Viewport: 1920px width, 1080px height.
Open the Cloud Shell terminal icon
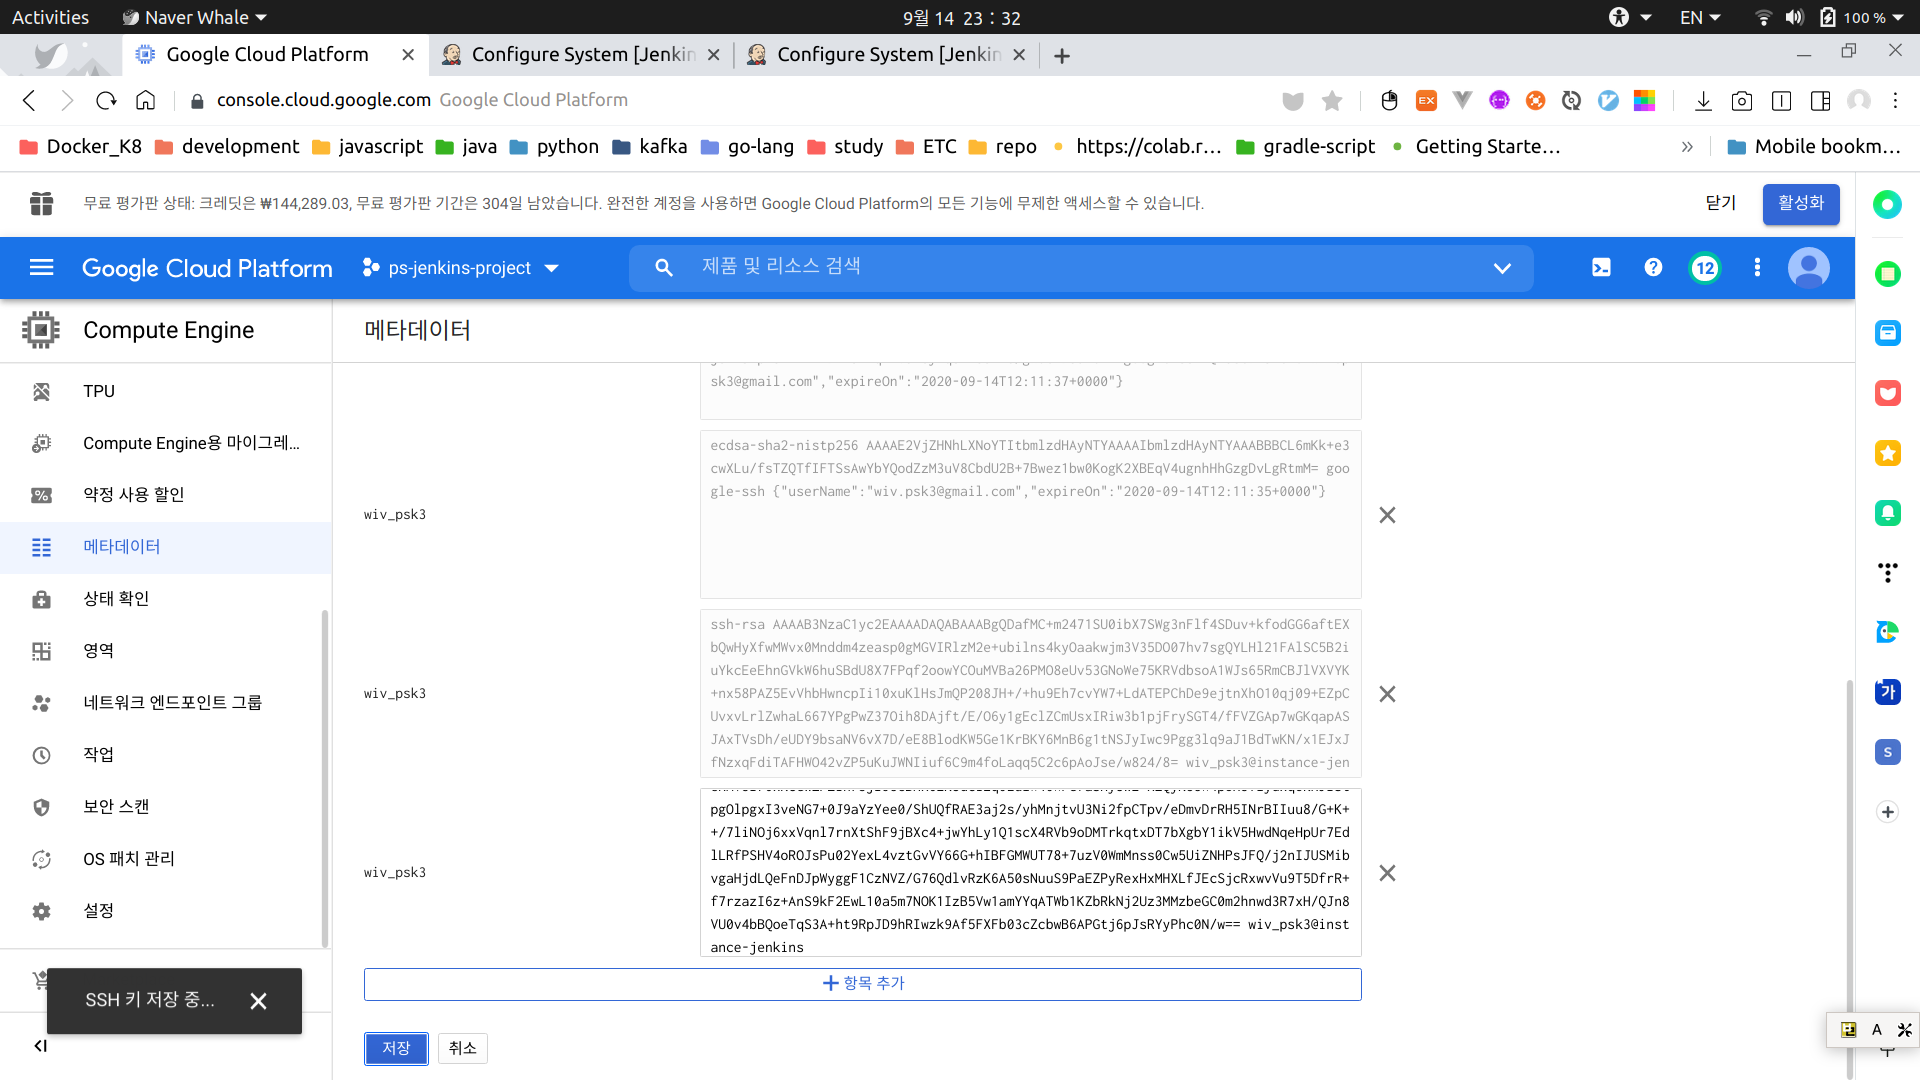pyautogui.click(x=1601, y=267)
